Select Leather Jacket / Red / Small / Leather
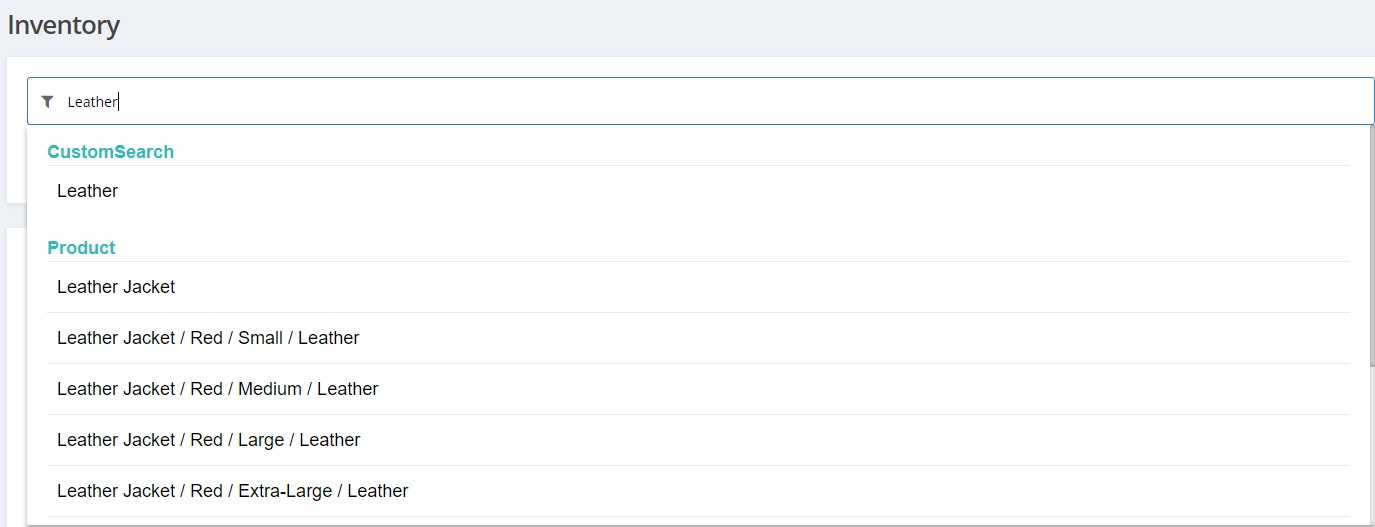 click(x=208, y=338)
